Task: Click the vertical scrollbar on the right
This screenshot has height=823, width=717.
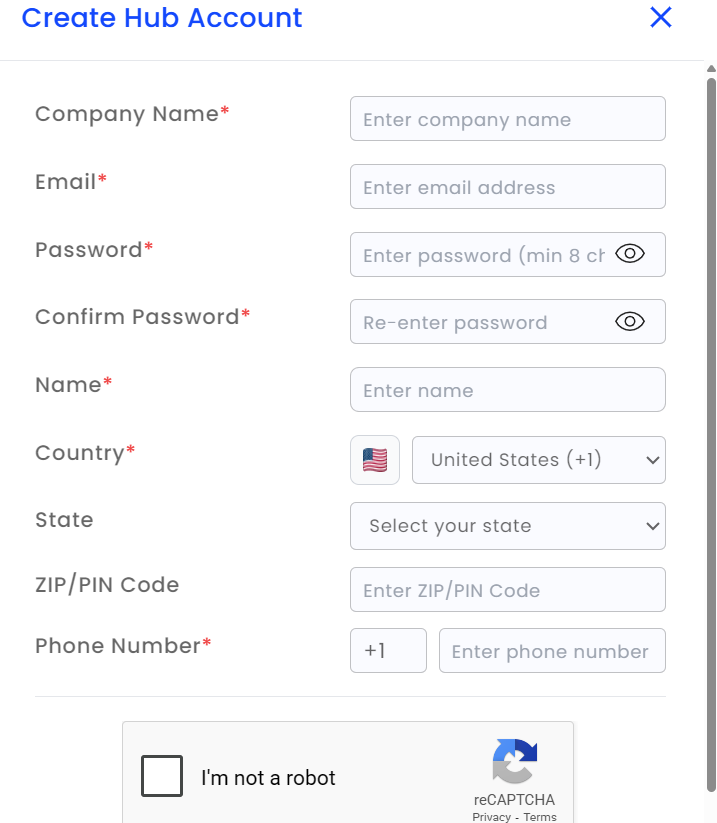Action: pyautogui.click(x=711, y=400)
